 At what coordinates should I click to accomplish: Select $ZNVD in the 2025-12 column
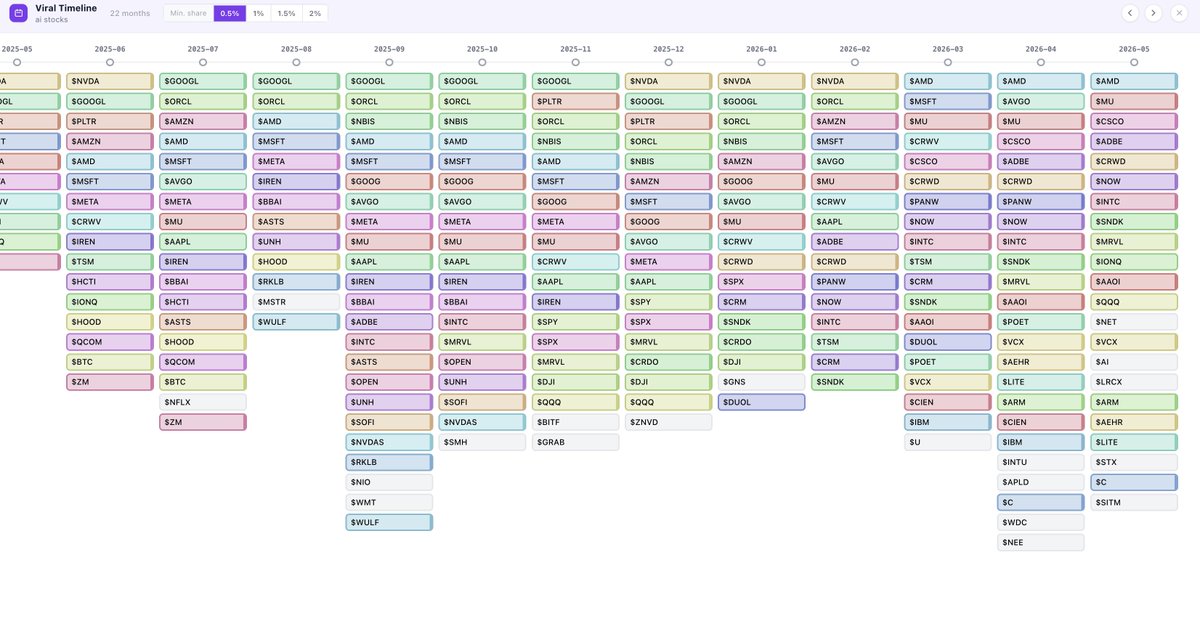point(668,422)
